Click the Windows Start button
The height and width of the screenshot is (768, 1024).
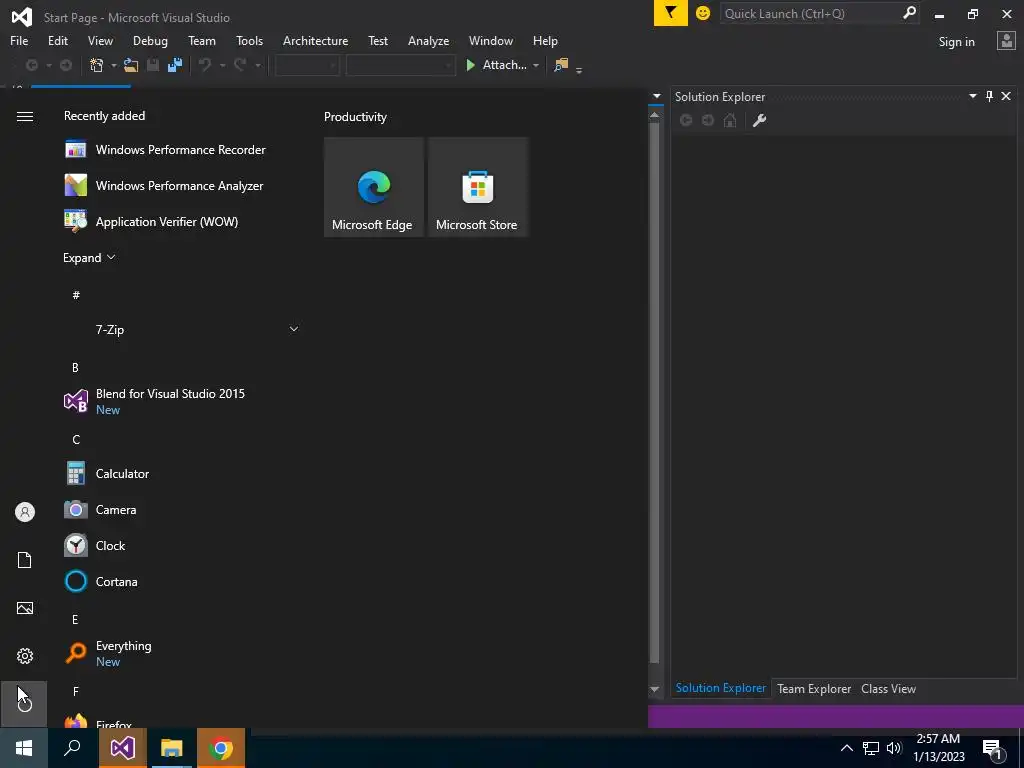click(24, 748)
